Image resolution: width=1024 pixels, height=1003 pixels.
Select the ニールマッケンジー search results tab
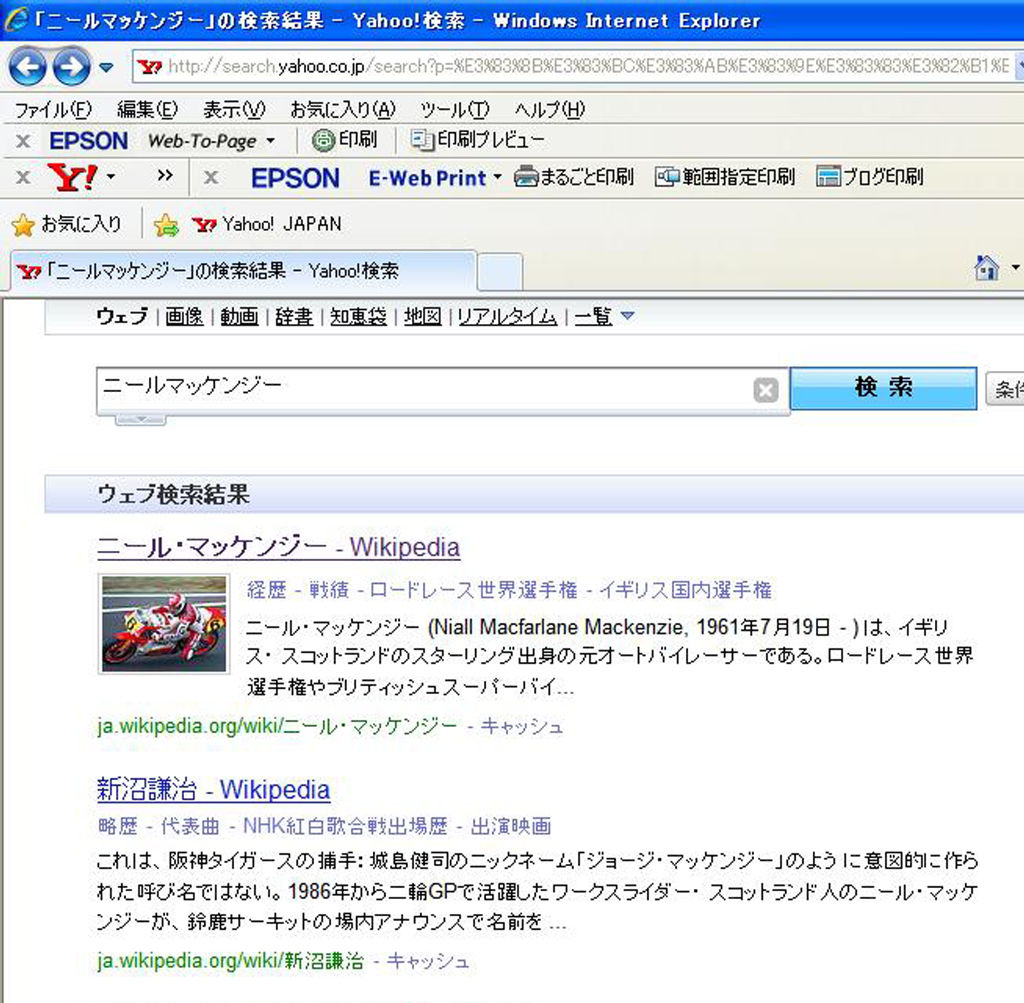pos(243,270)
